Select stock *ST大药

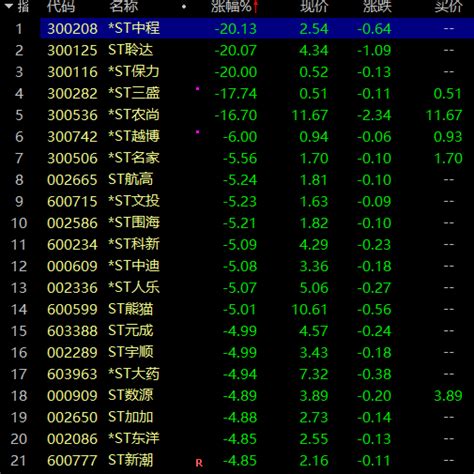[134, 374]
